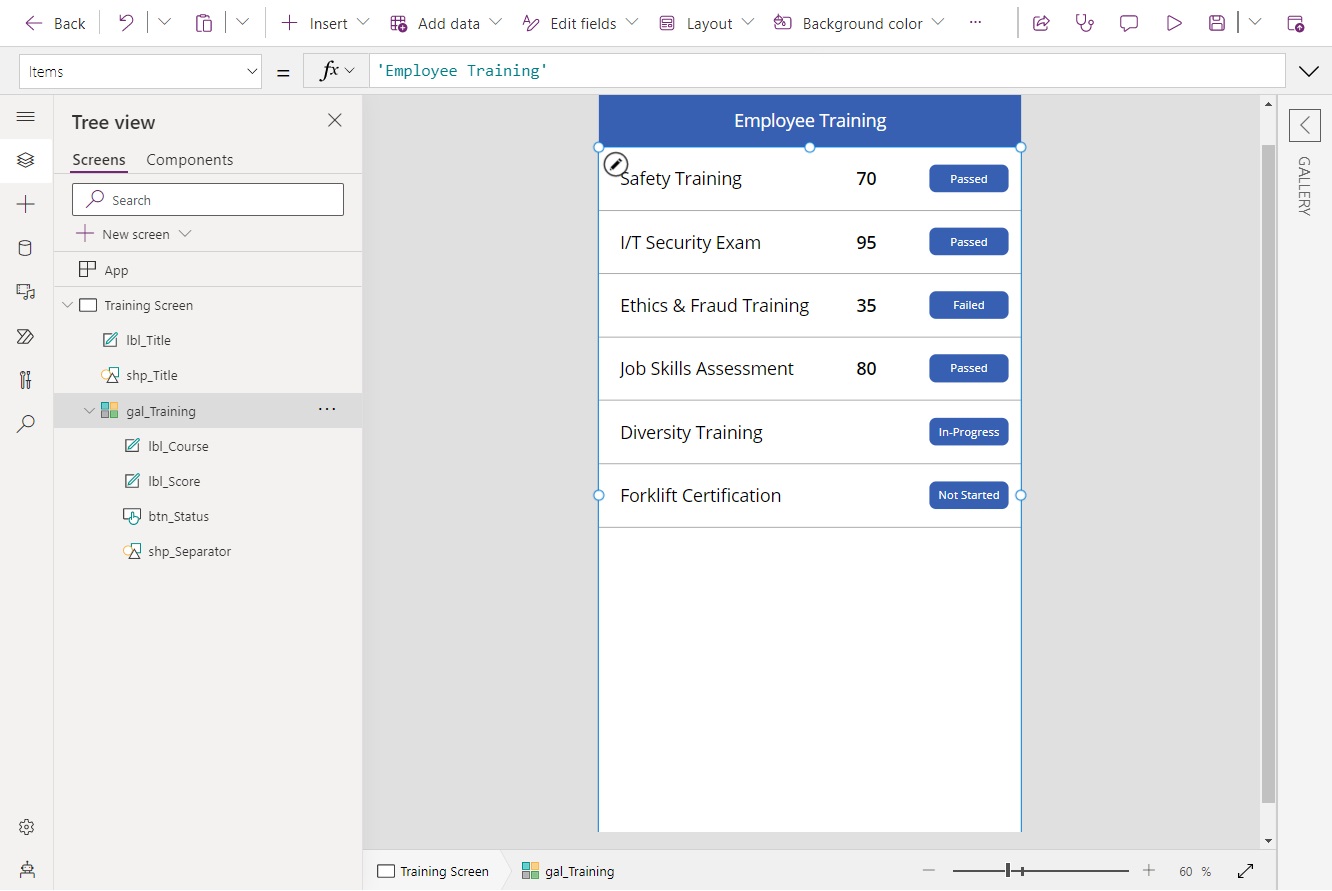Open the Items property selector dropdown

pos(252,71)
